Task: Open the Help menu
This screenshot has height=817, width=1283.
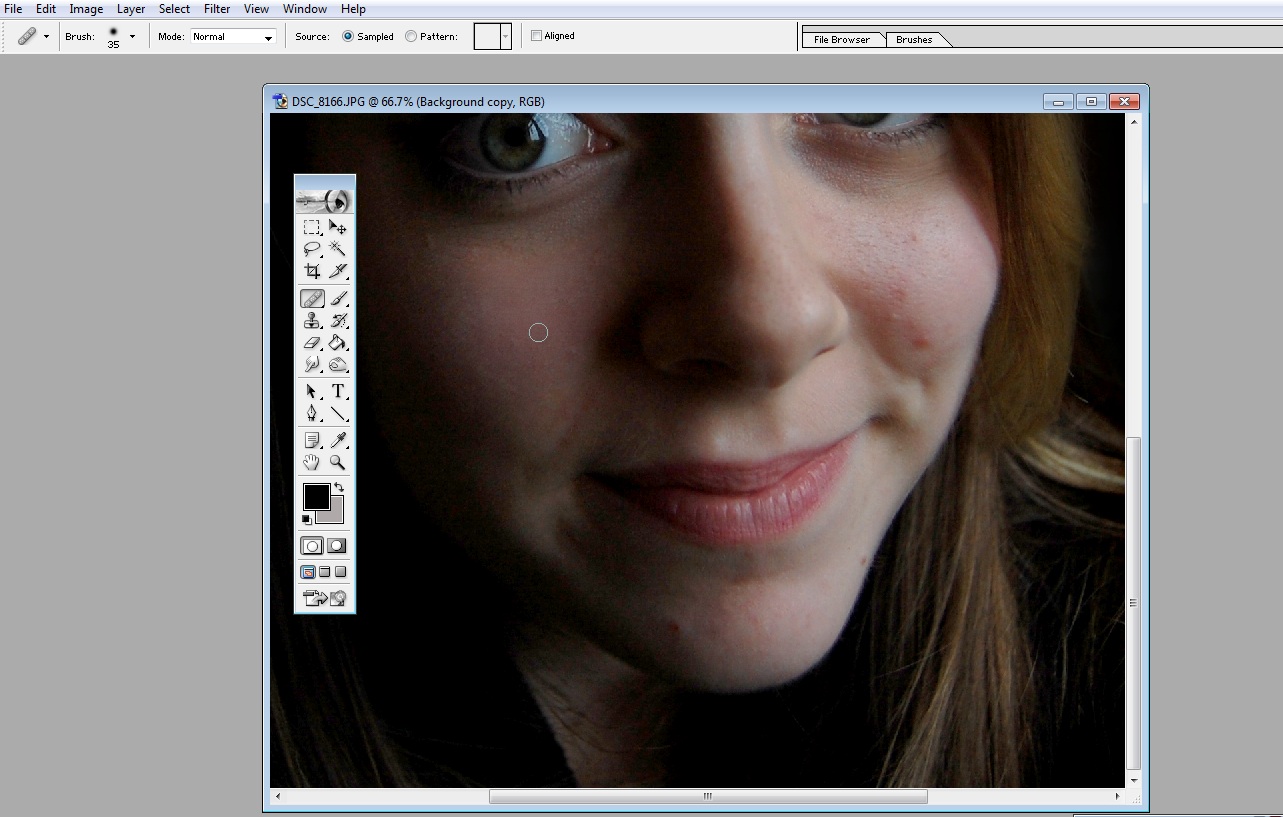Action: click(353, 9)
